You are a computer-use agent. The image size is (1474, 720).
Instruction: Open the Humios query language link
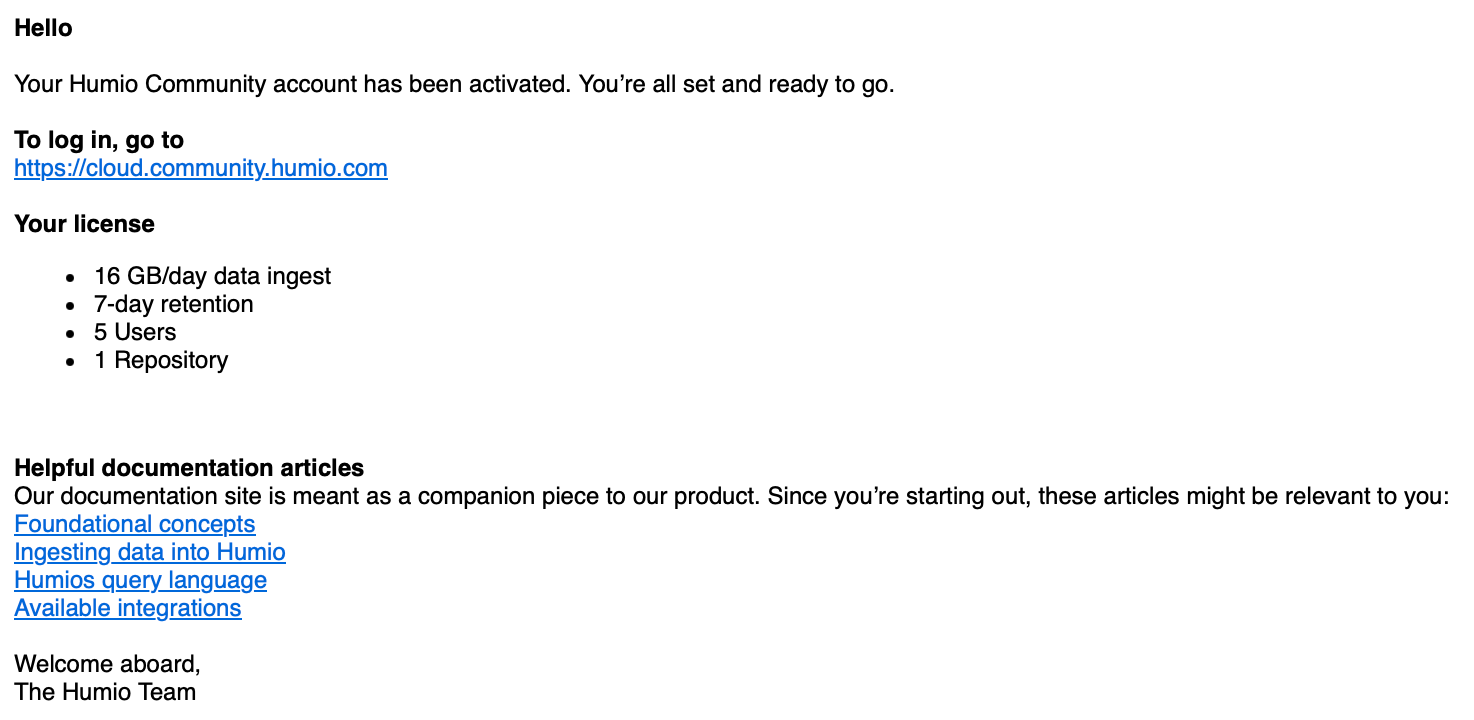[140, 580]
